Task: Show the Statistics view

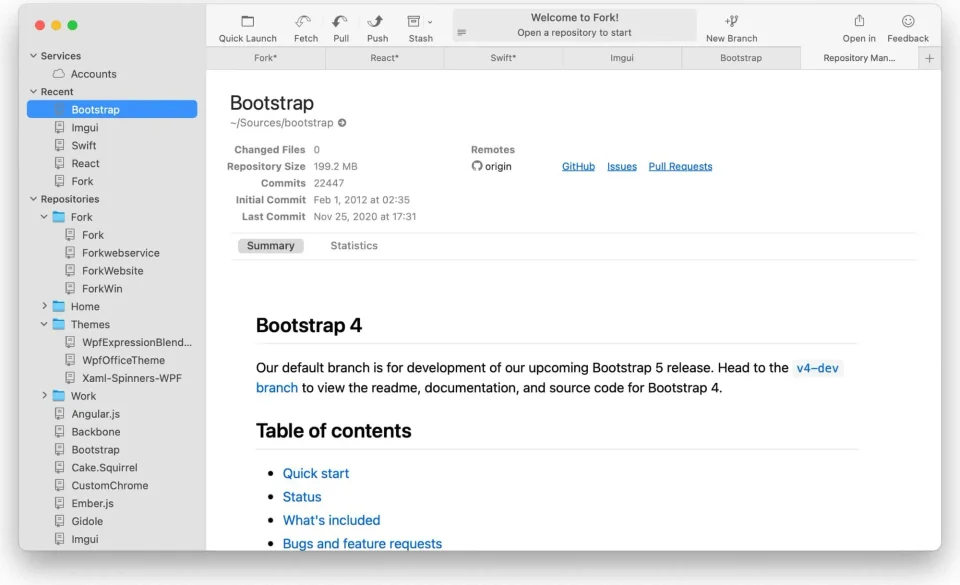Action: [354, 246]
